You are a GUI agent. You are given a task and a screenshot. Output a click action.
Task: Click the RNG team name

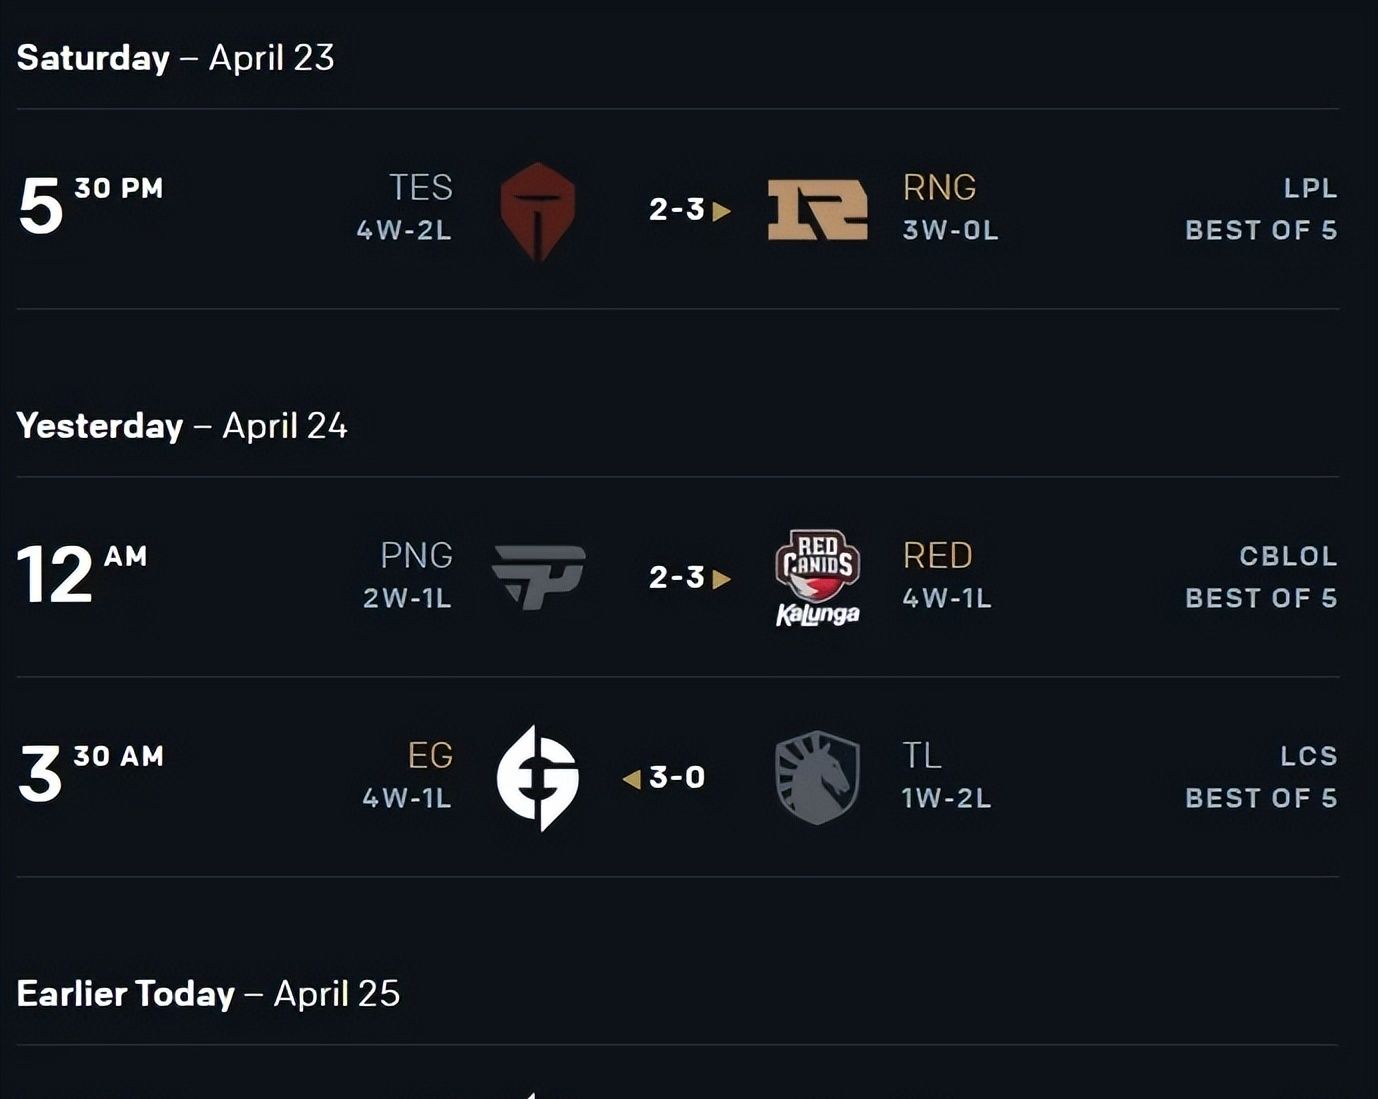[x=939, y=187]
